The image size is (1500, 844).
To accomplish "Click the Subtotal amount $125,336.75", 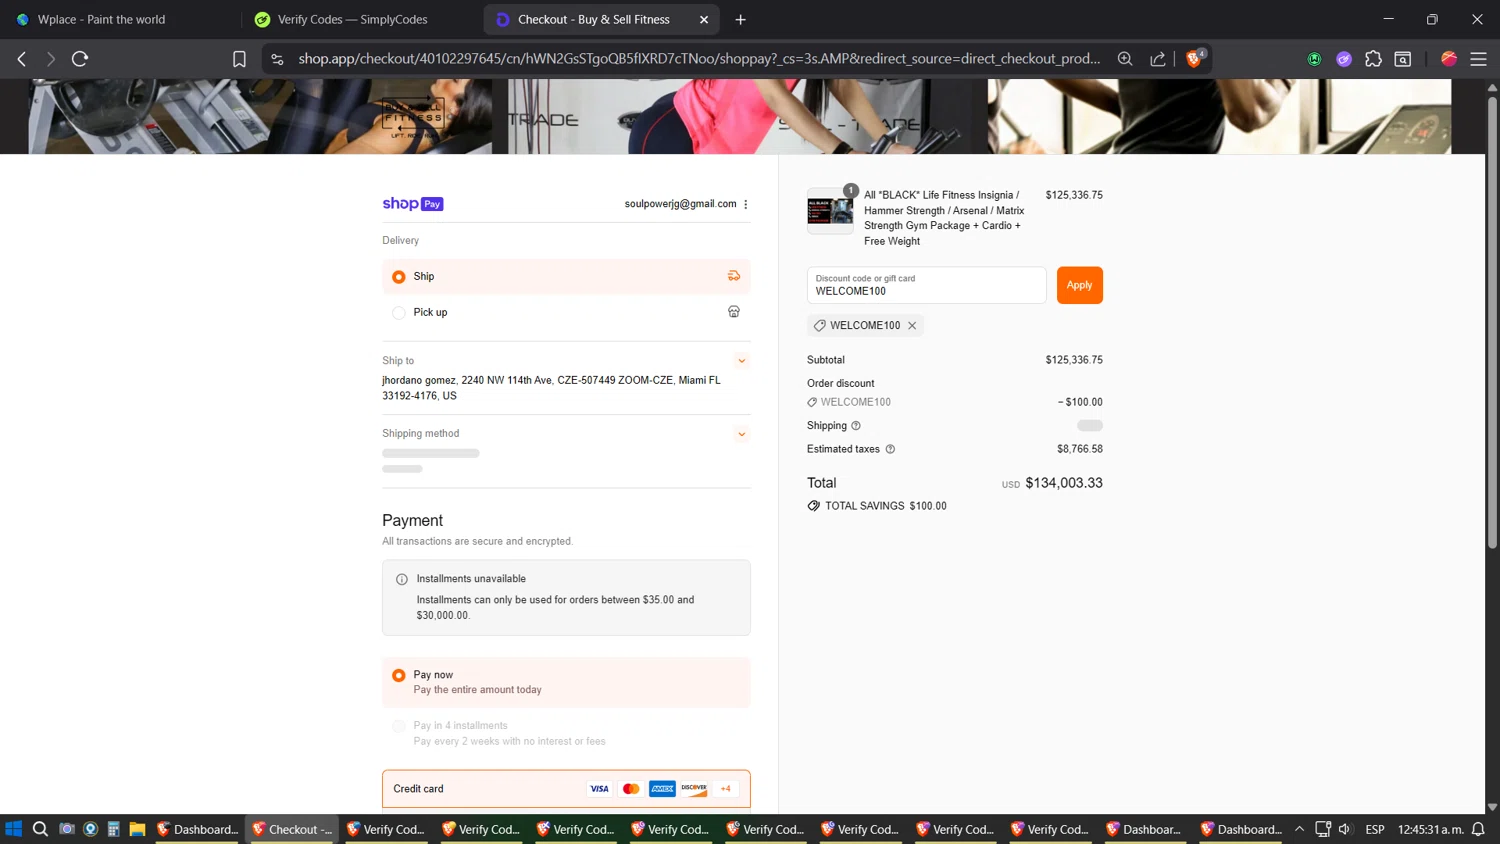I will pyautogui.click(x=1074, y=360).
